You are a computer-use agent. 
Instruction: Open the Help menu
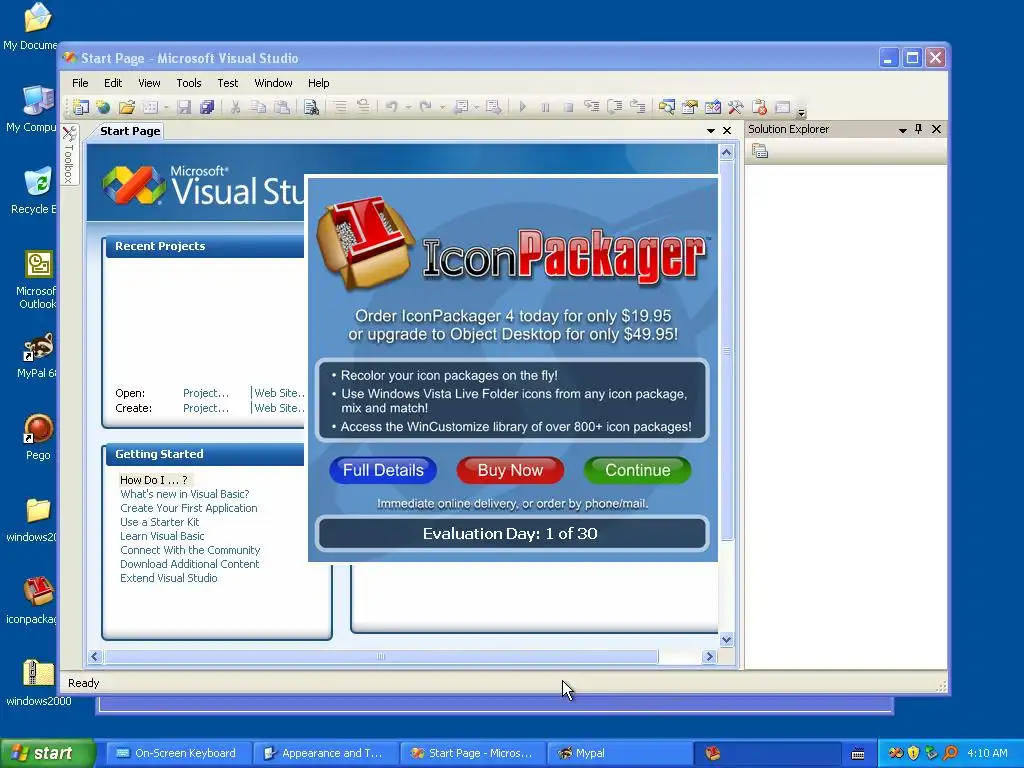coord(319,83)
